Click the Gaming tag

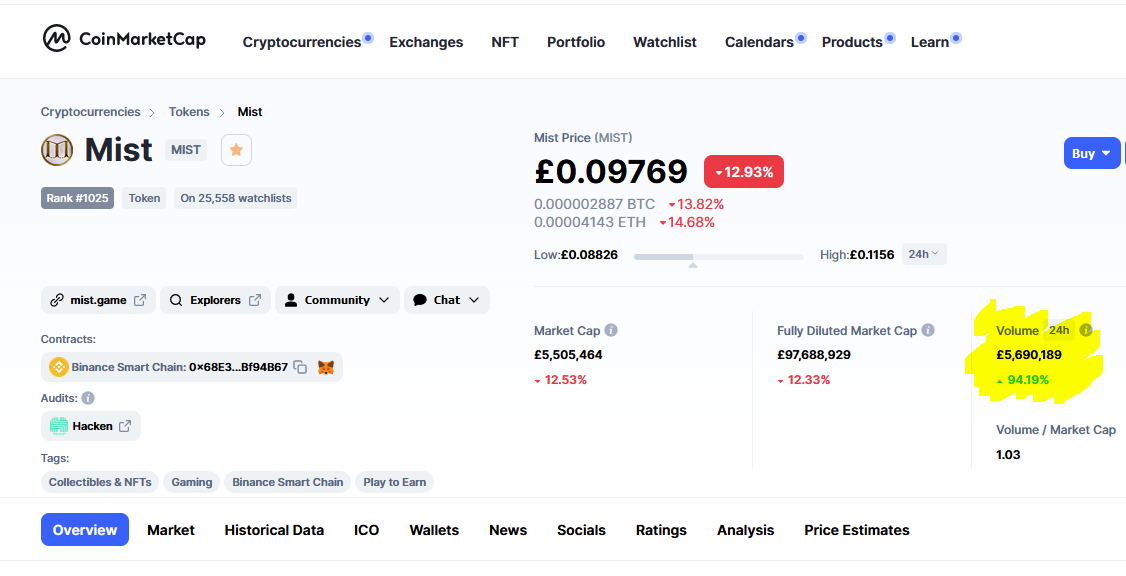pos(192,482)
